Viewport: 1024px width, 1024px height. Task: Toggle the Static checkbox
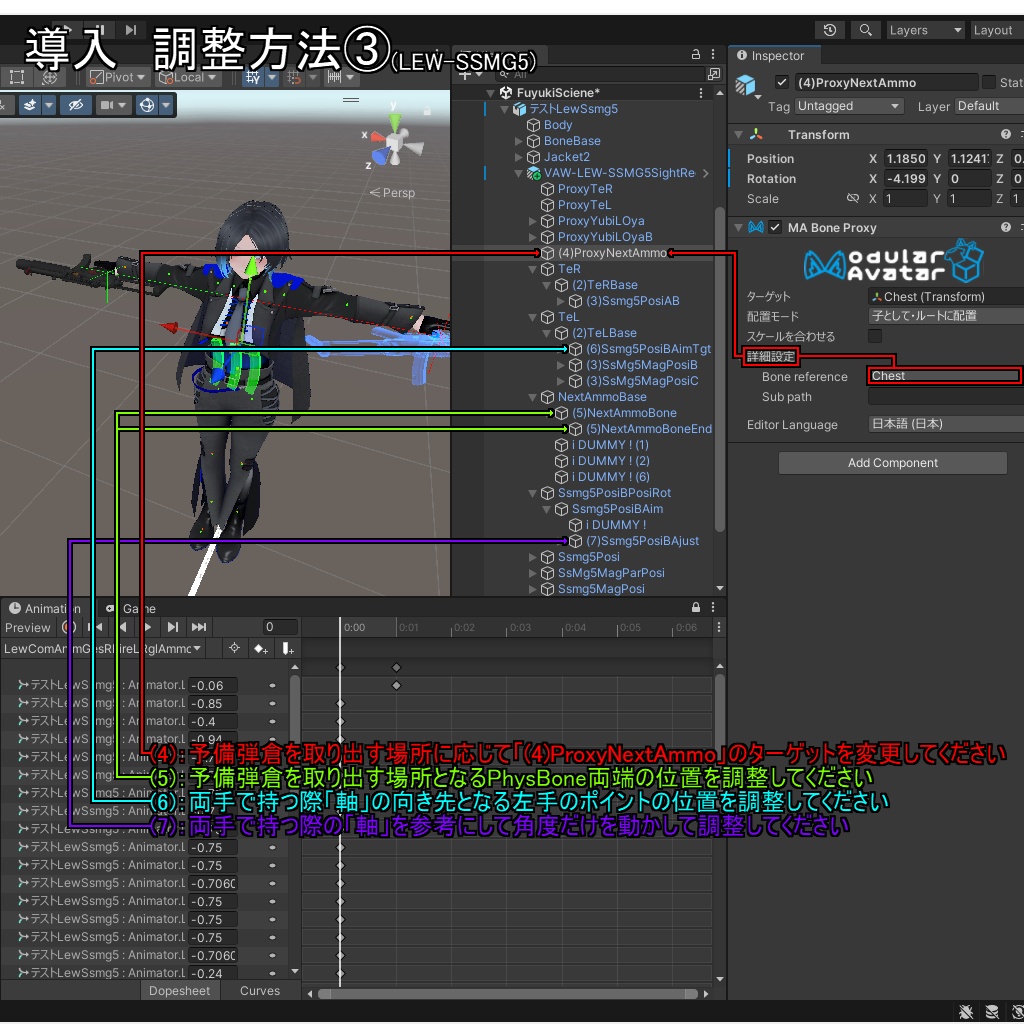pyautogui.click(x=989, y=82)
